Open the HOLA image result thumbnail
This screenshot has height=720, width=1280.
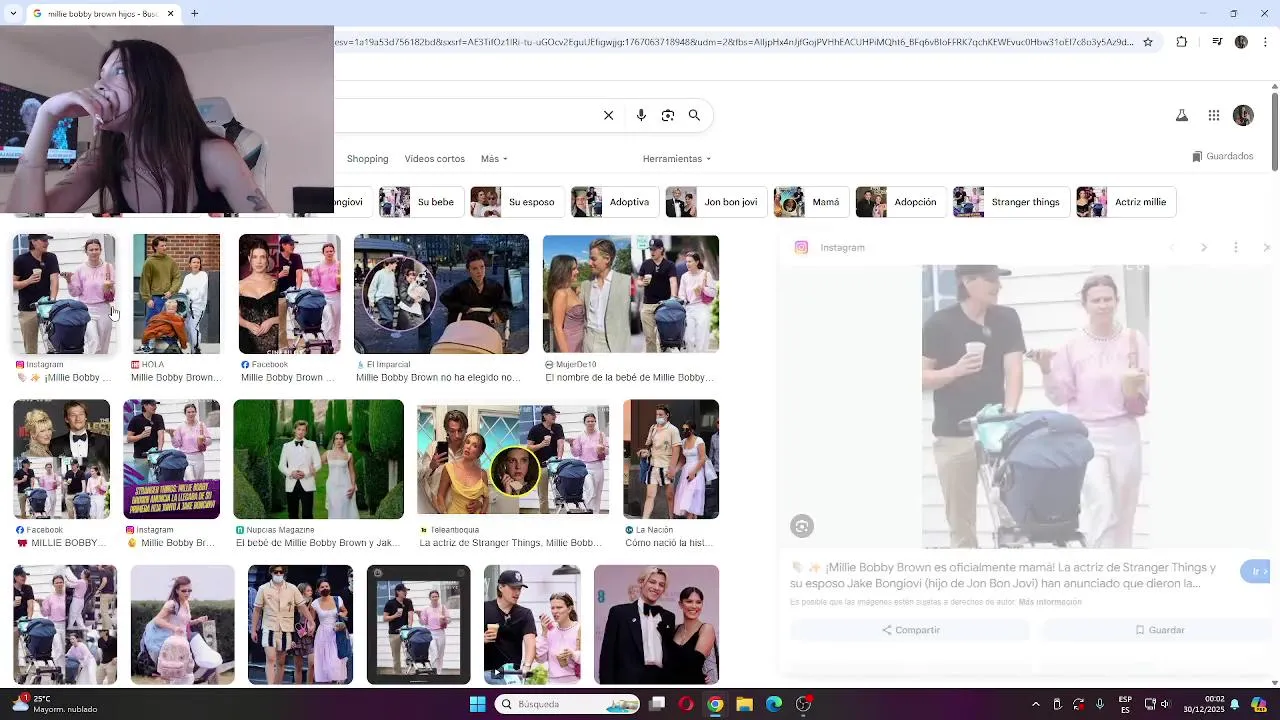click(176, 294)
